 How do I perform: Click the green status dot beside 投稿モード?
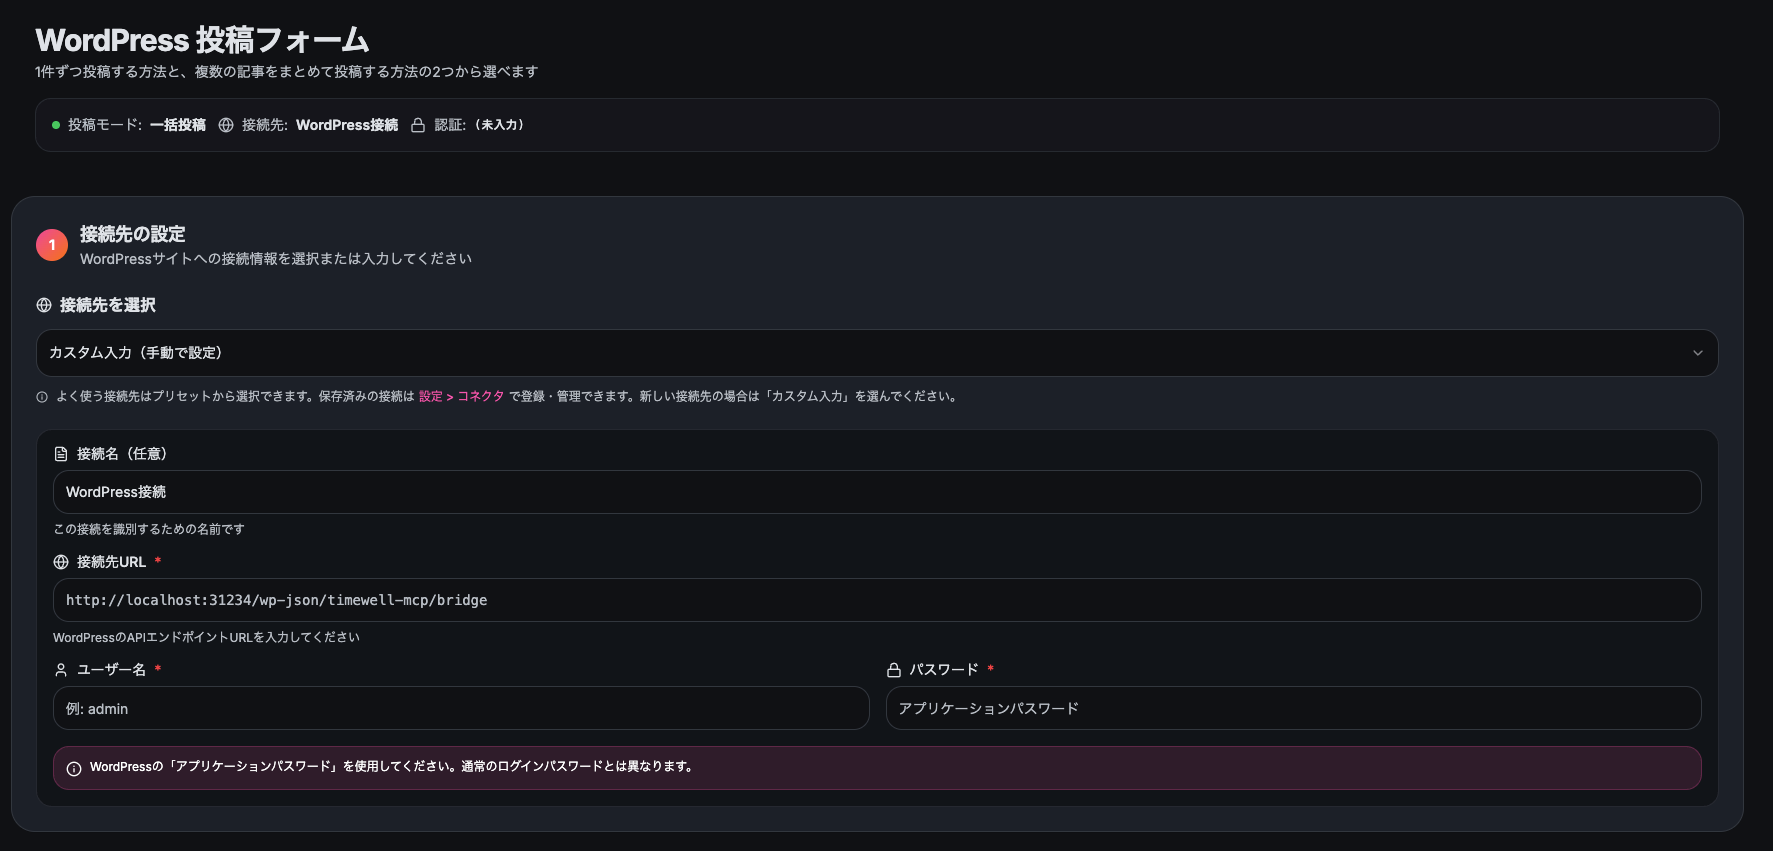click(x=56, y=125)
